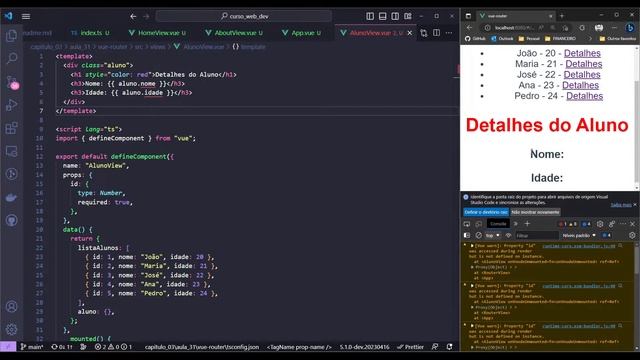Open the Extensions view

11,128
